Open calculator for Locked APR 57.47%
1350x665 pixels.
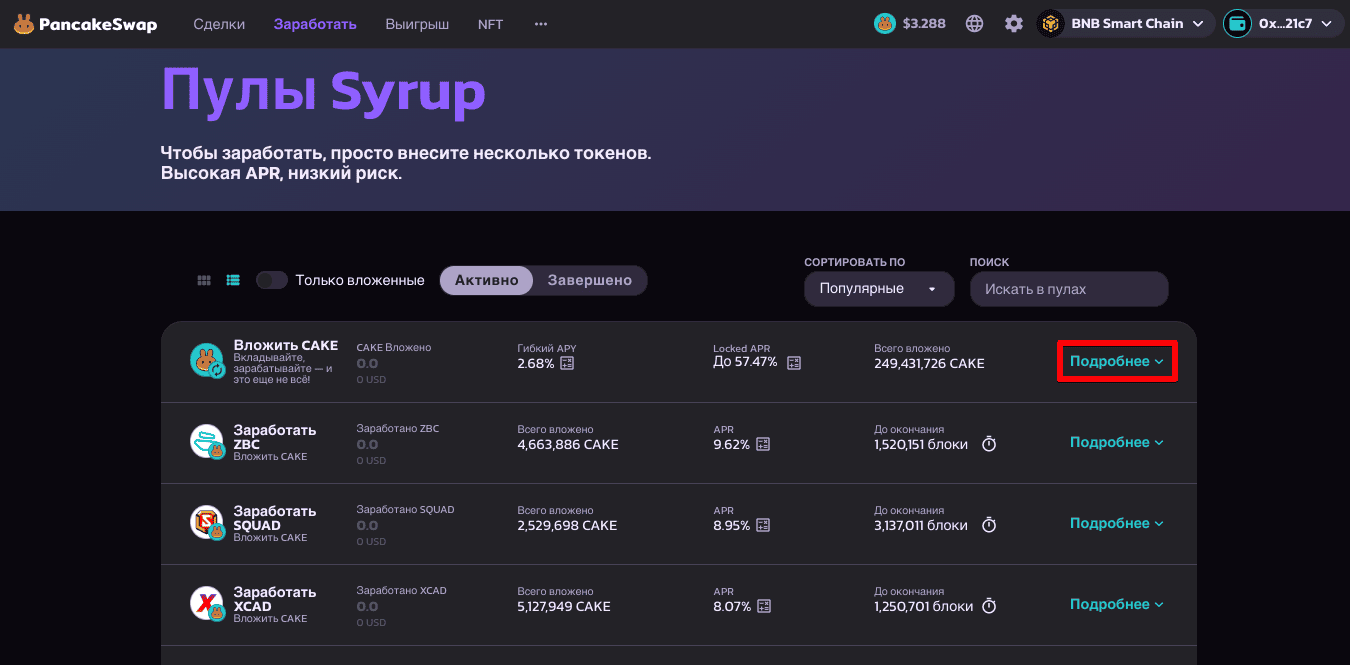pyautogui.click(x=794, y=362)
